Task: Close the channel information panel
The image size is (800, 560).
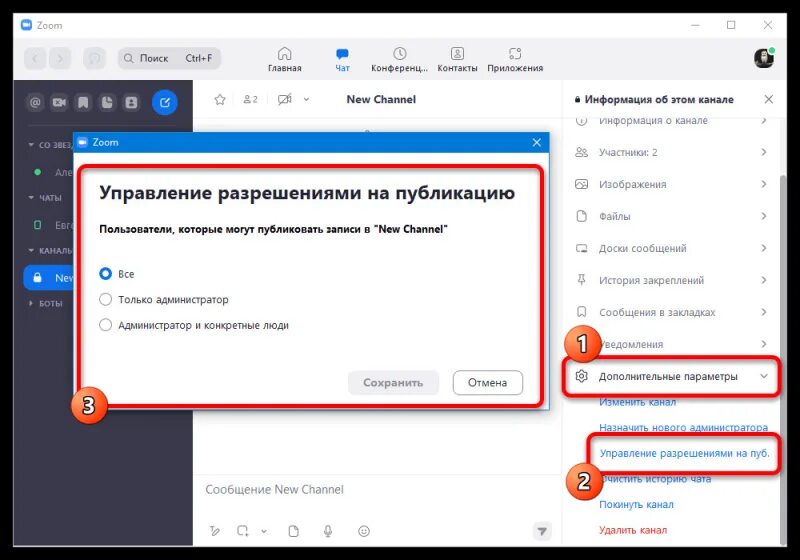Action: pyautogui.click(x=768, y=99)
